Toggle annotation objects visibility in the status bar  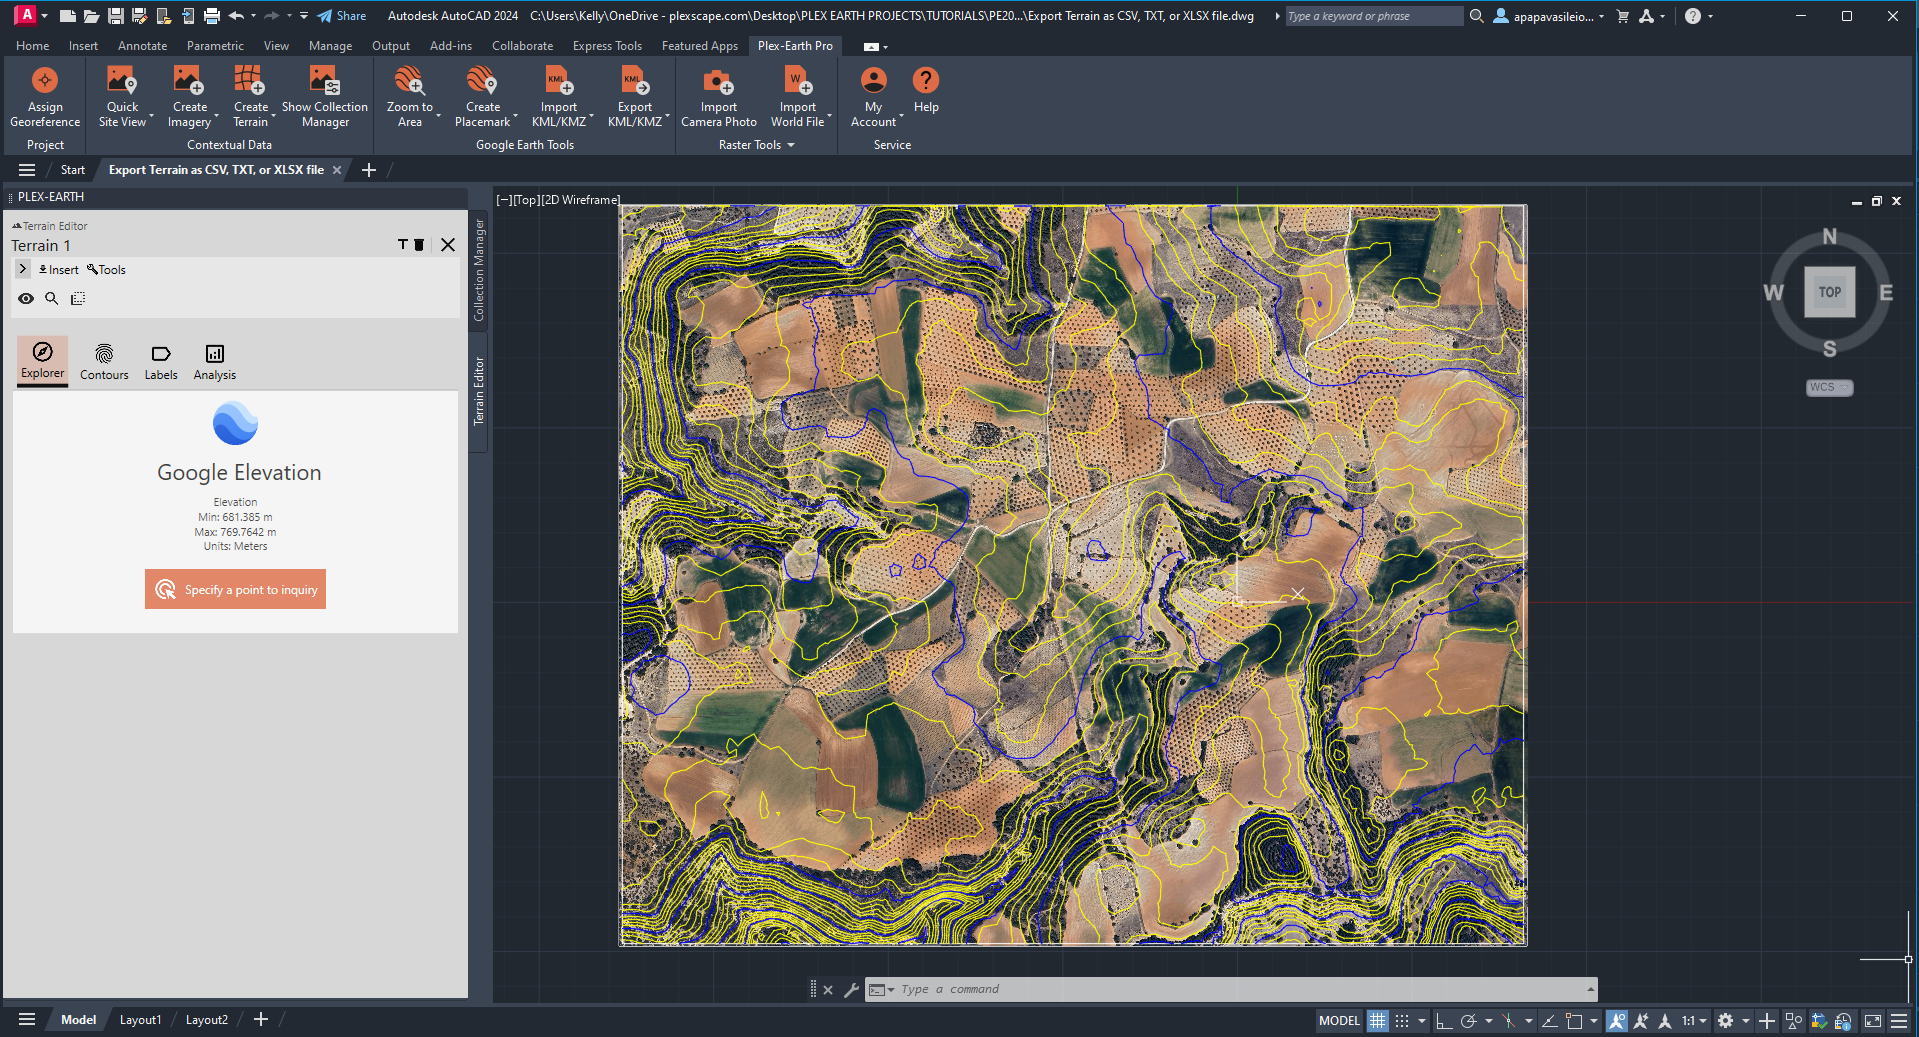[x=1617, y=1021]
